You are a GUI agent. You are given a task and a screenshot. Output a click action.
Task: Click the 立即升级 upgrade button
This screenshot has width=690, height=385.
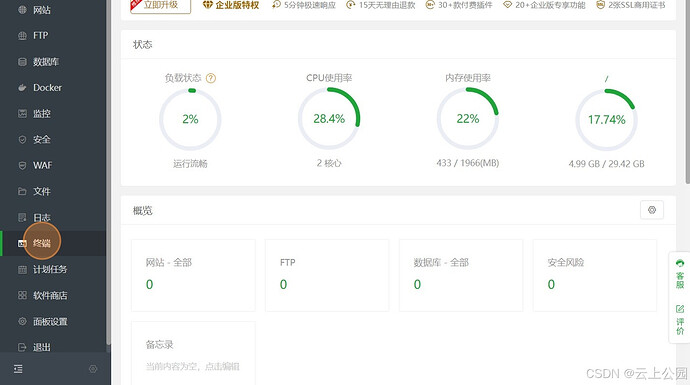tap(161, 6)
